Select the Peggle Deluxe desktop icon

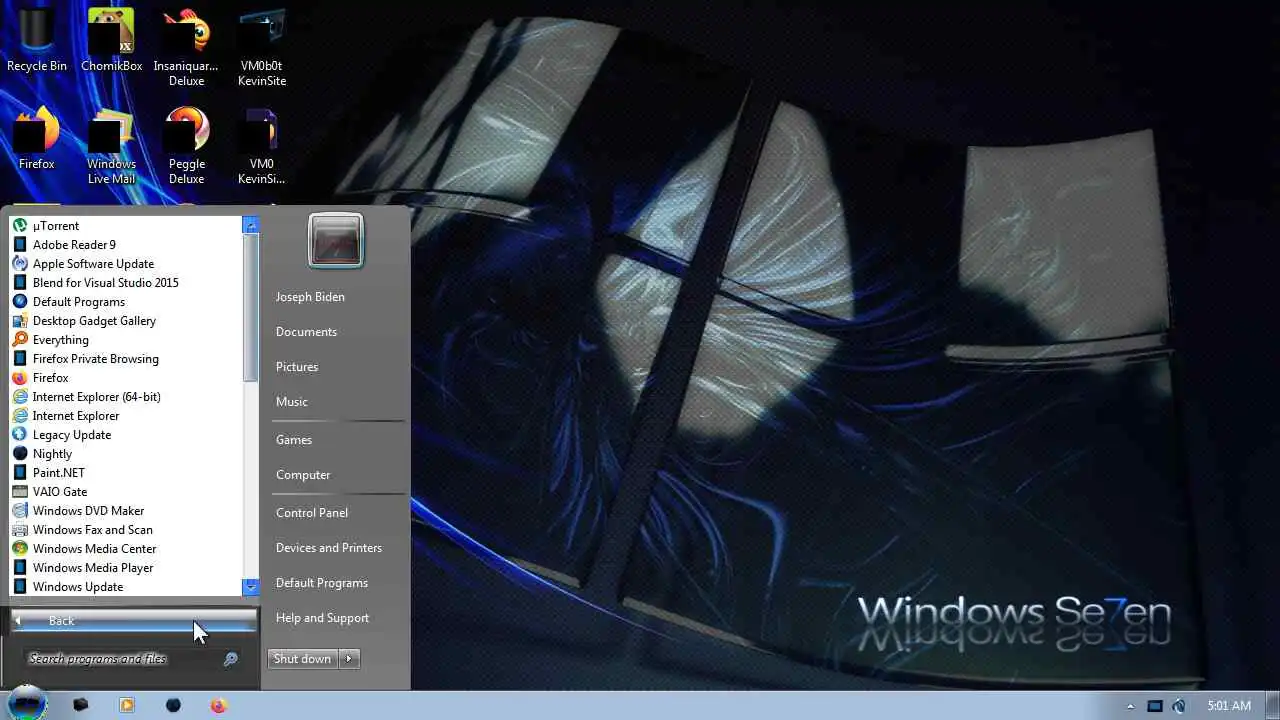(x=186, y=146)
